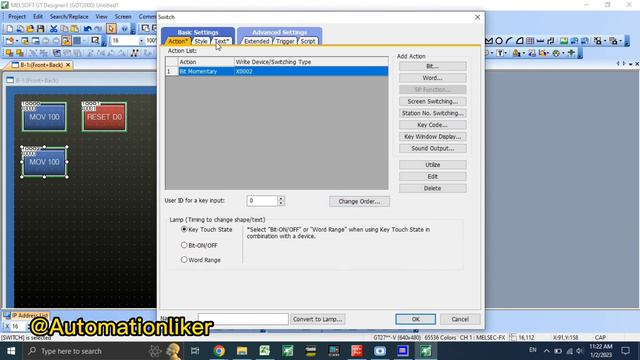Click Station No. Switching... button

pyautogui.click(x=433, y=113)
